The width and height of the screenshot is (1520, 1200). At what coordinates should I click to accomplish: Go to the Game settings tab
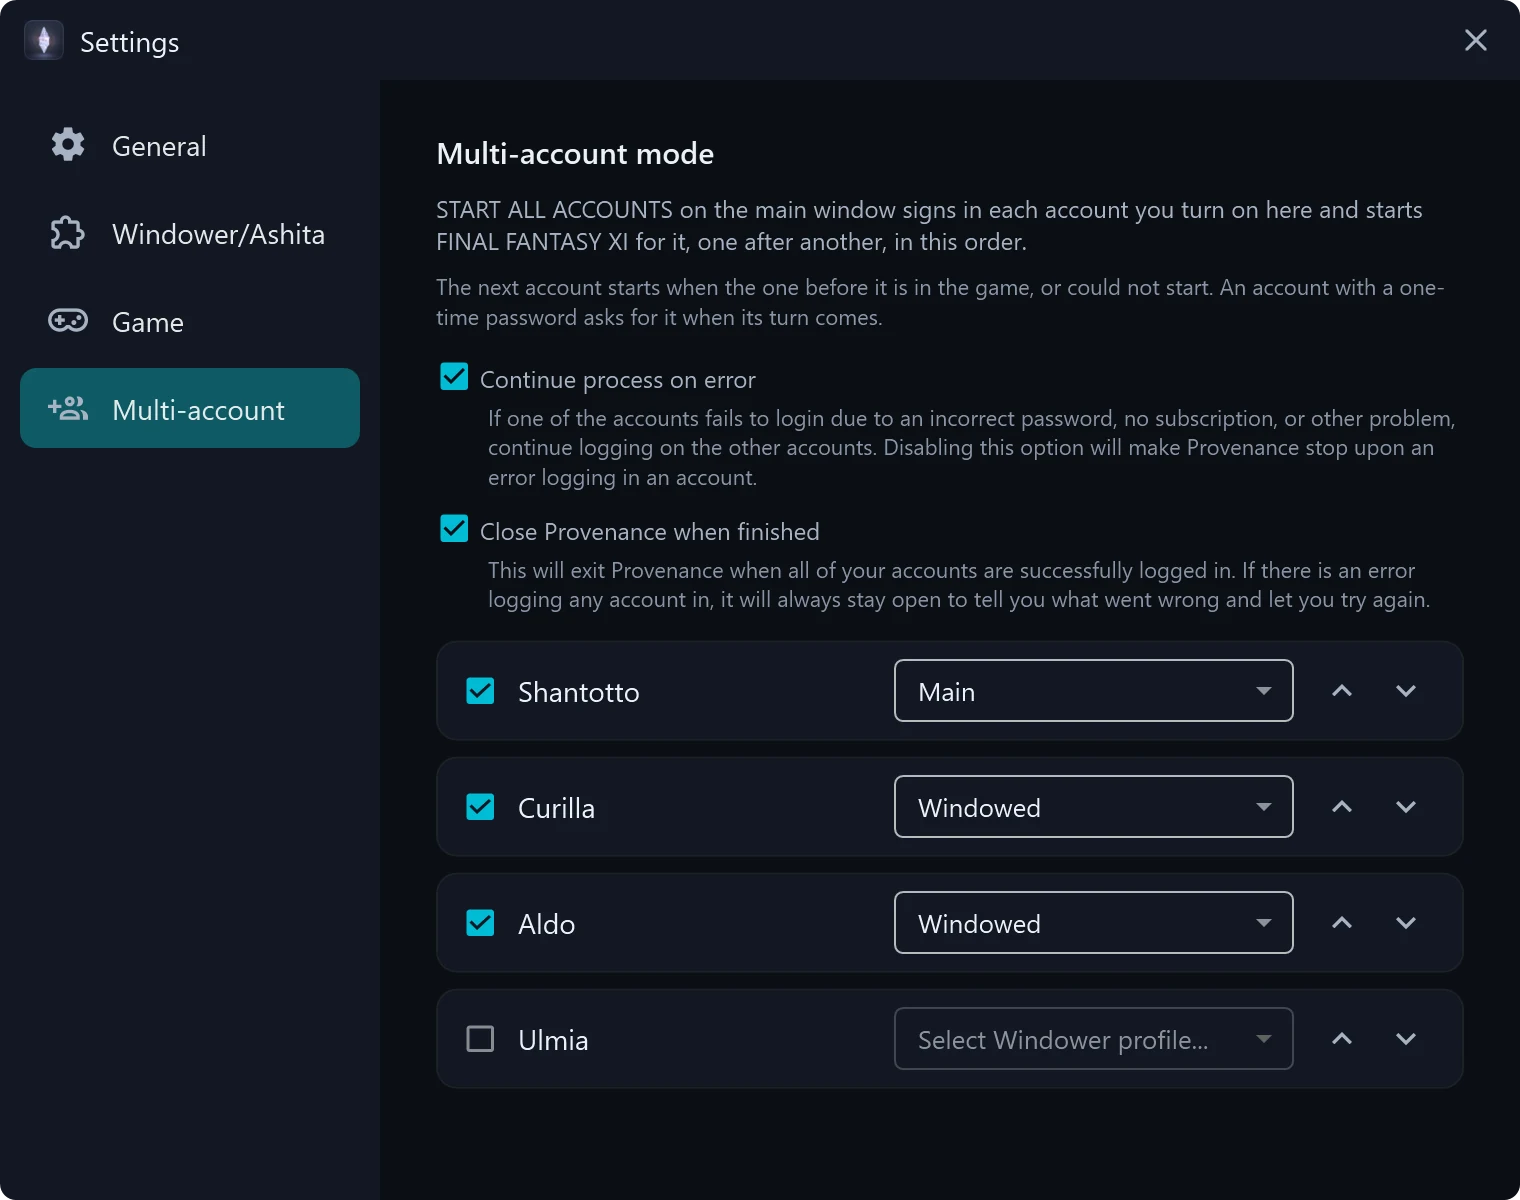pyautogui.click(x=190, y=321)
